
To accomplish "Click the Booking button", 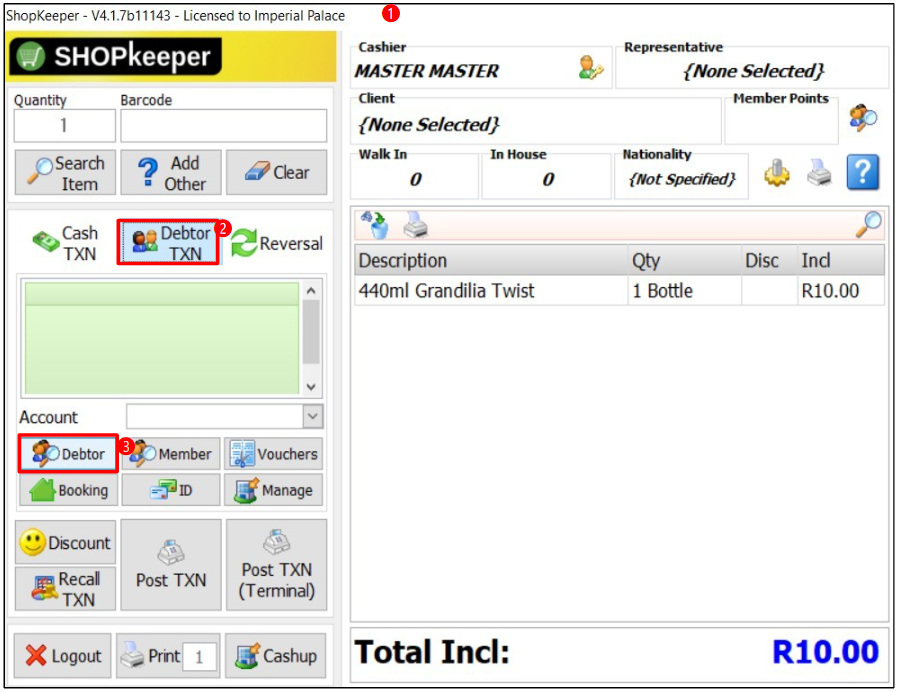I will [69, 490].
